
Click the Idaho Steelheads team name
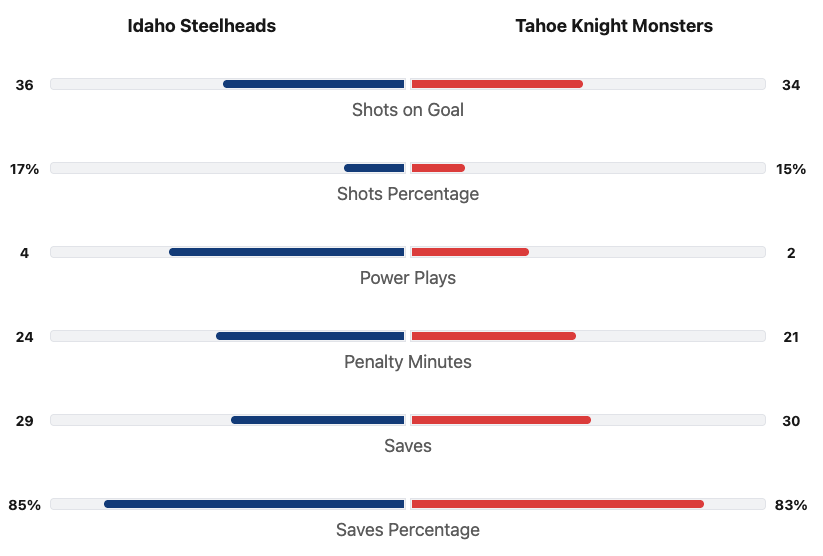point(201,26)
